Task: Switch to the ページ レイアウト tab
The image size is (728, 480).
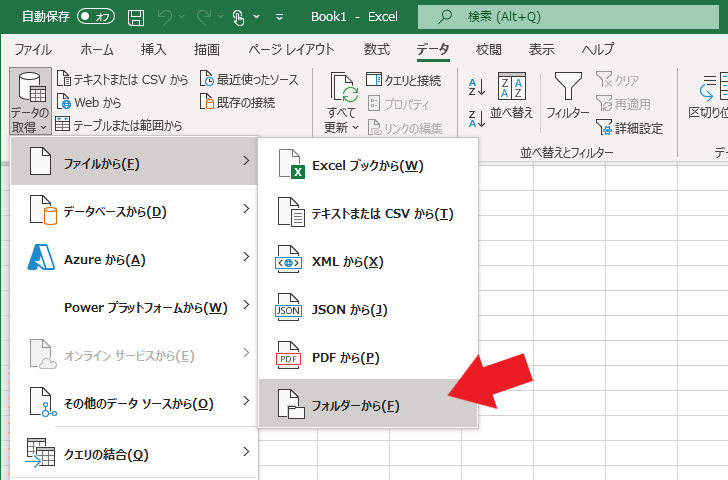Action: click(291, 49)
